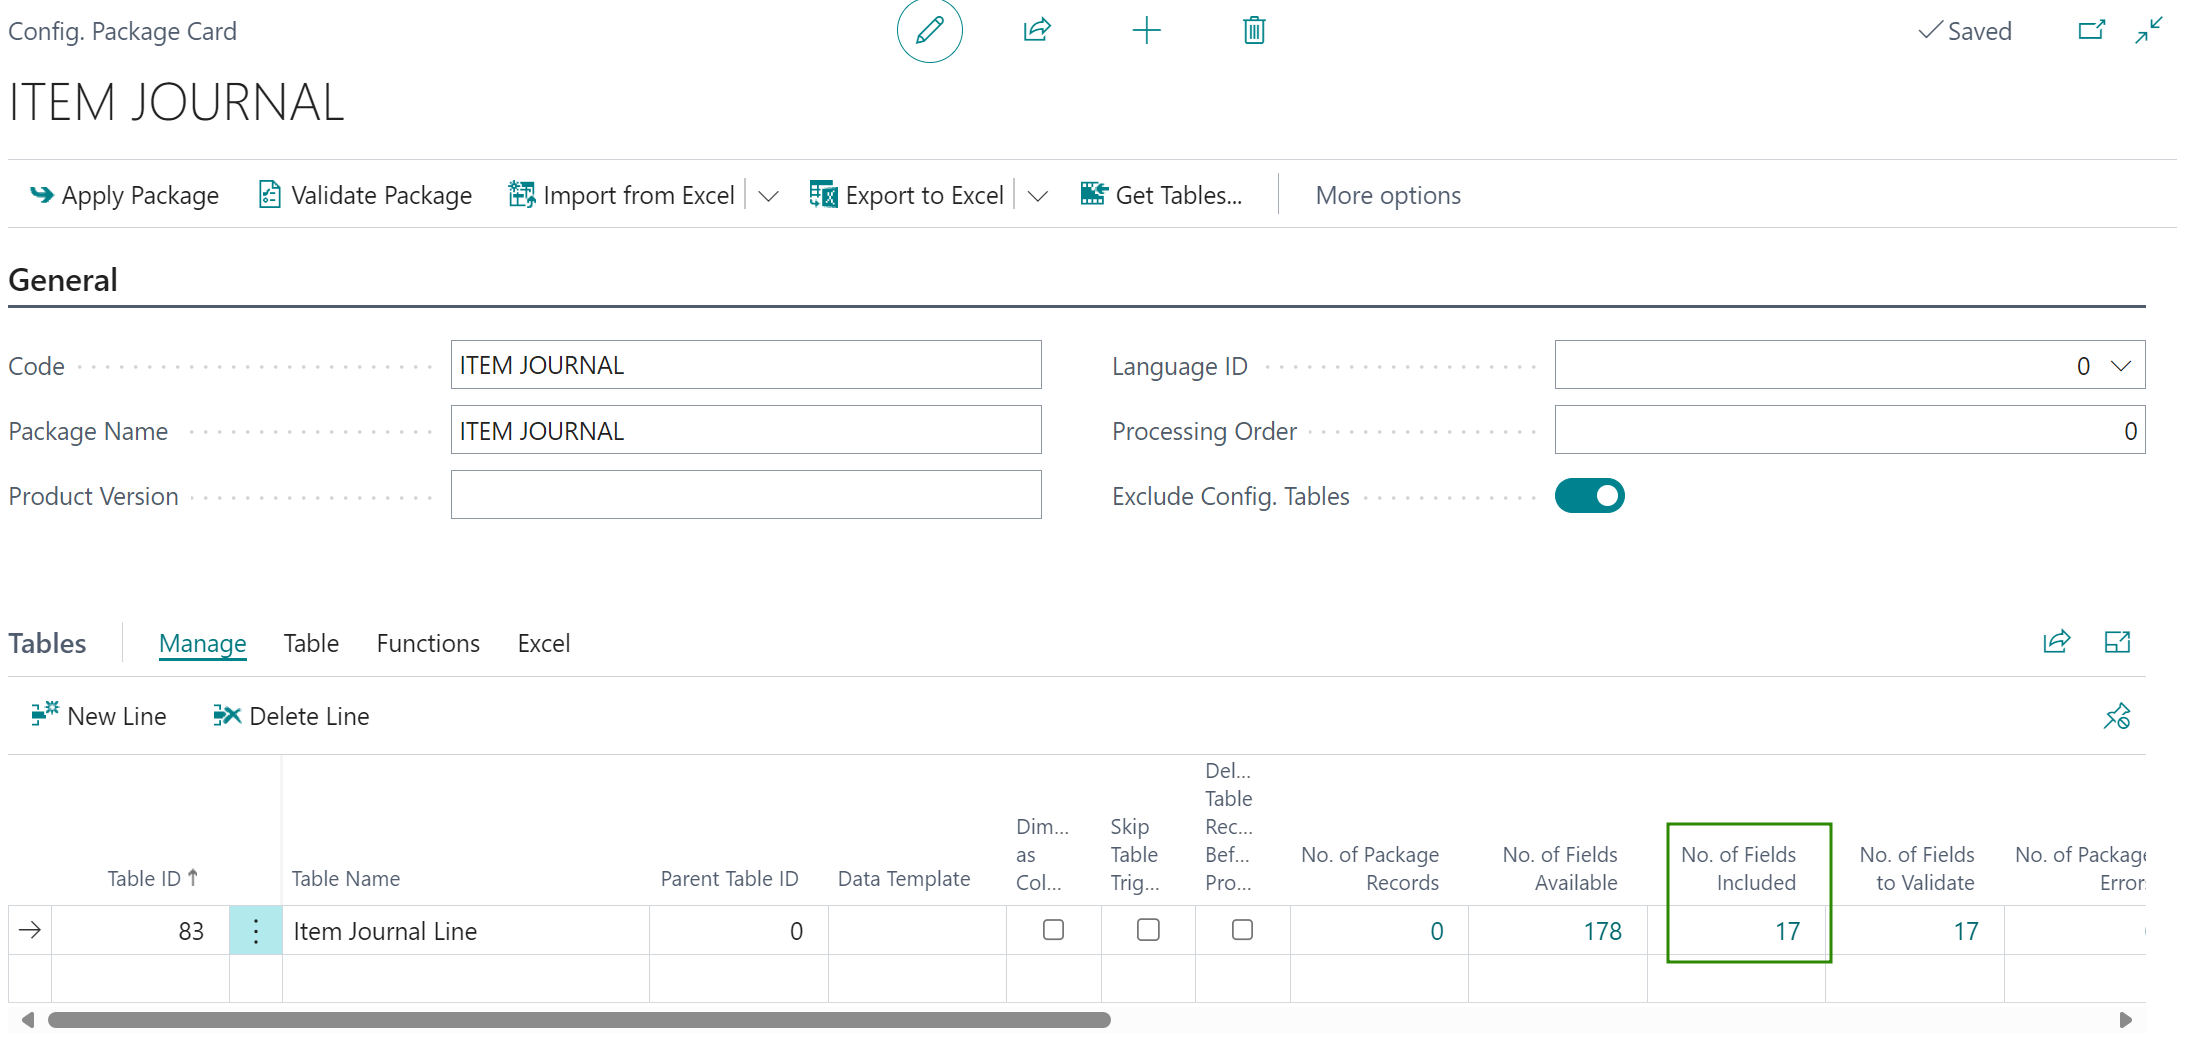Image resolution: width=2191 pixels, height=1039 pixels.
Task: Select the Table tab in Tables
Action: click(x=311, y=643)
